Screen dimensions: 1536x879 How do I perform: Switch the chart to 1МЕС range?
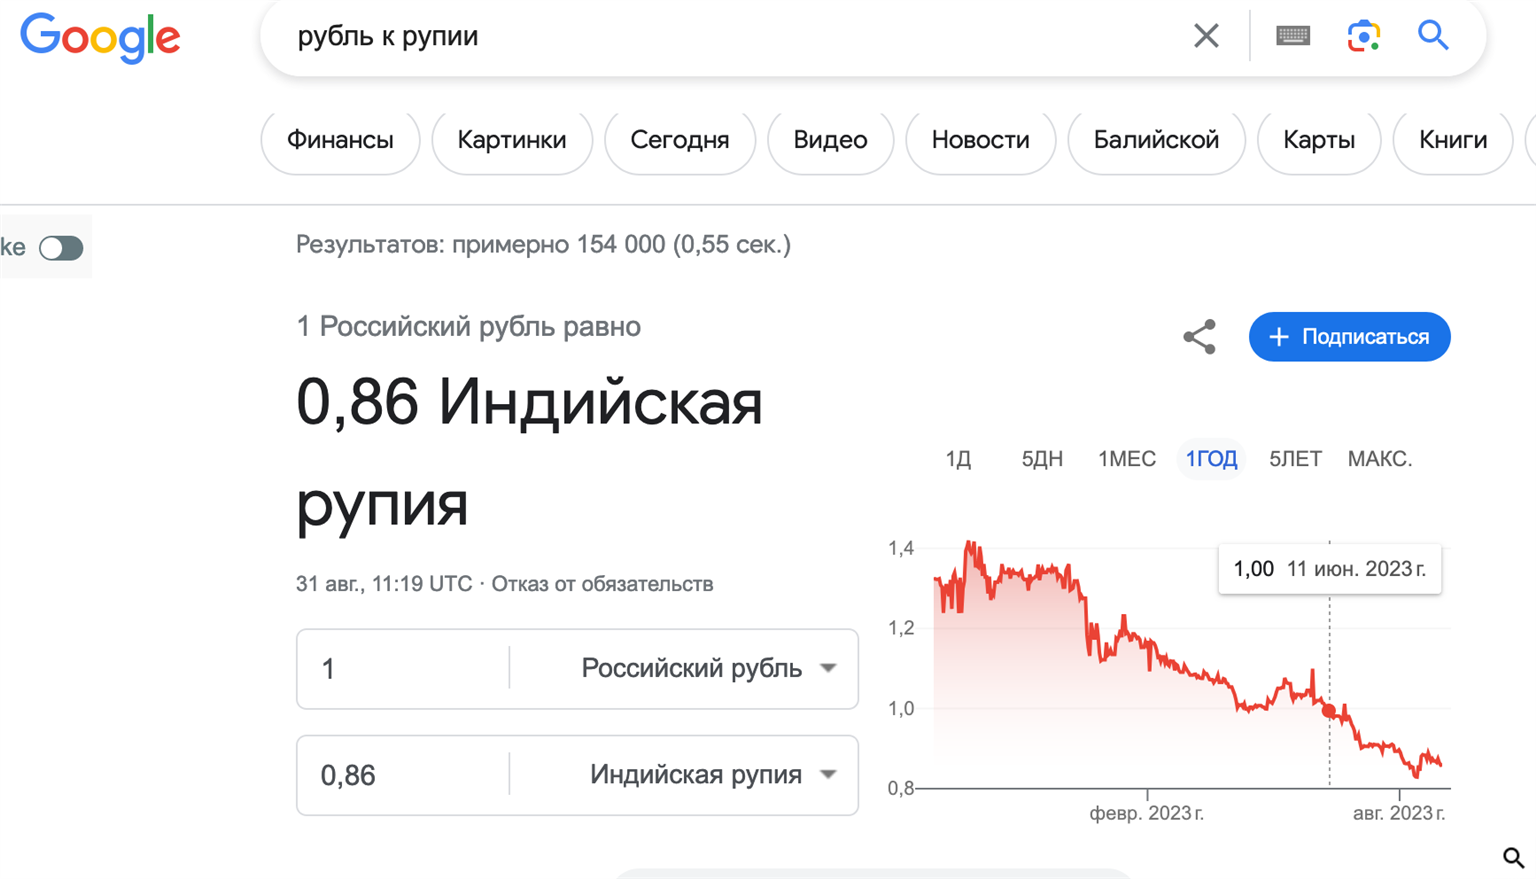1126,459
